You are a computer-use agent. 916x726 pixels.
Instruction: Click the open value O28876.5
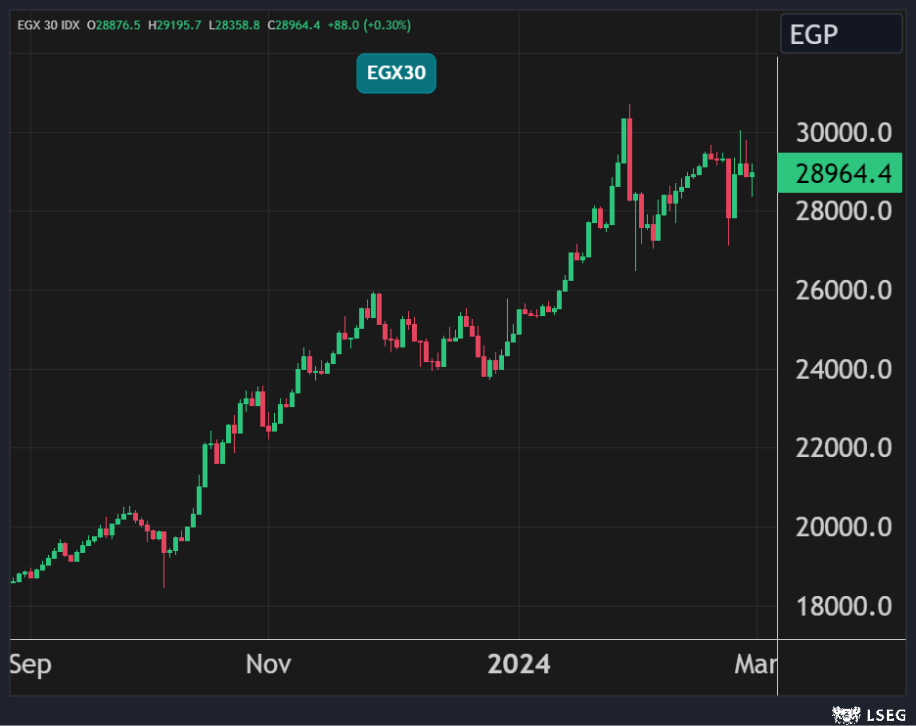click(x=115, y=24)
